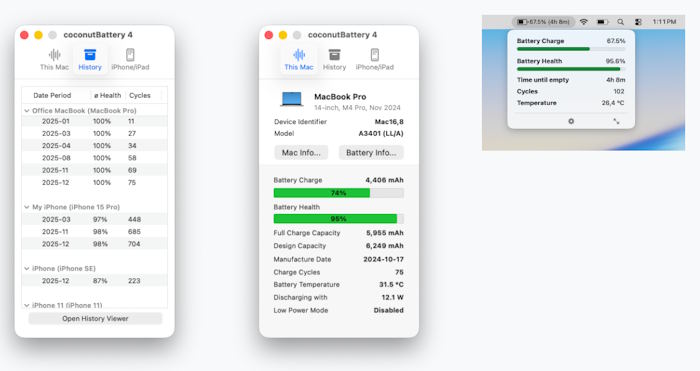Image resolution: width=700 pixels, height=371 pixels.
Task: Select the 2025-12 row with 704 cycles
Action: click(95, 244)
